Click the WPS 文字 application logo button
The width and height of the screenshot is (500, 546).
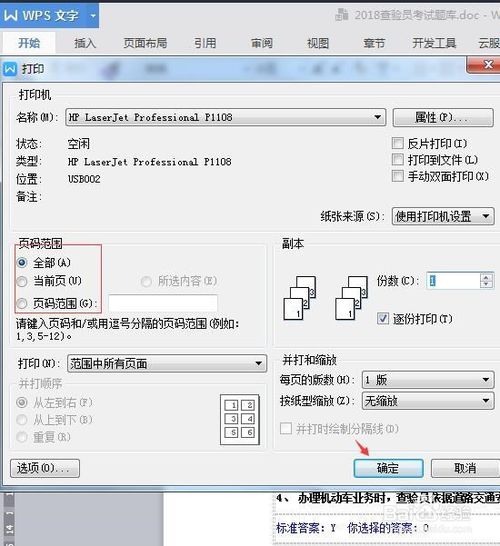coord(42,15)
